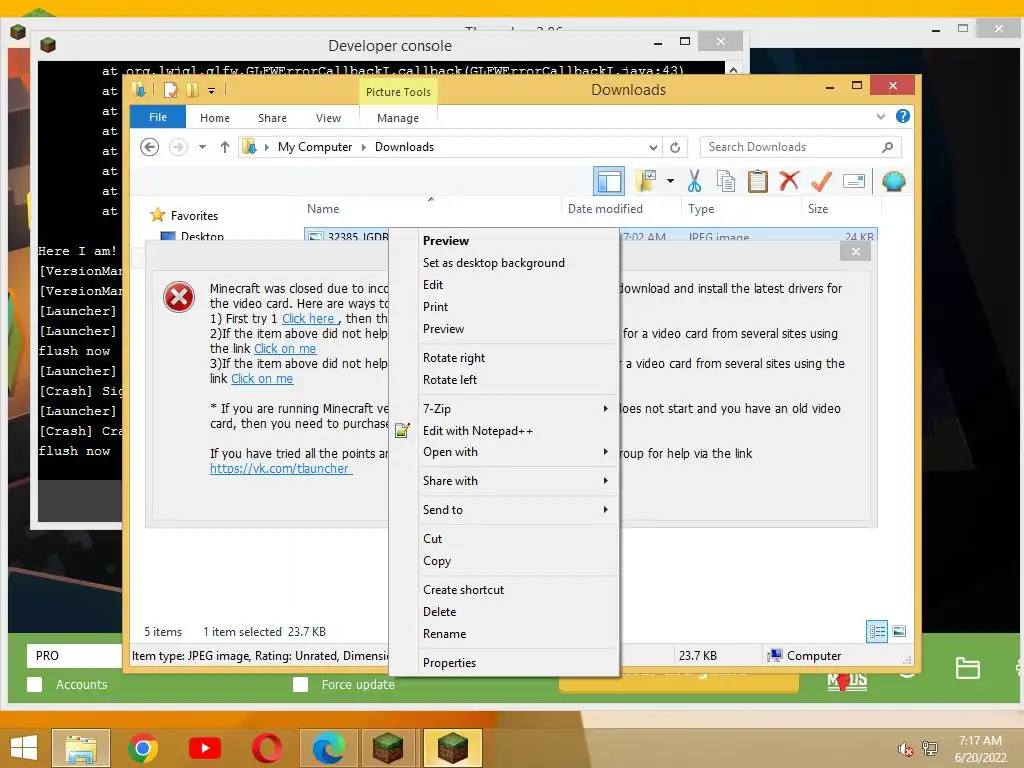Switch to the Home ribbon tab
1024x768 pixels.
(215, 118)
